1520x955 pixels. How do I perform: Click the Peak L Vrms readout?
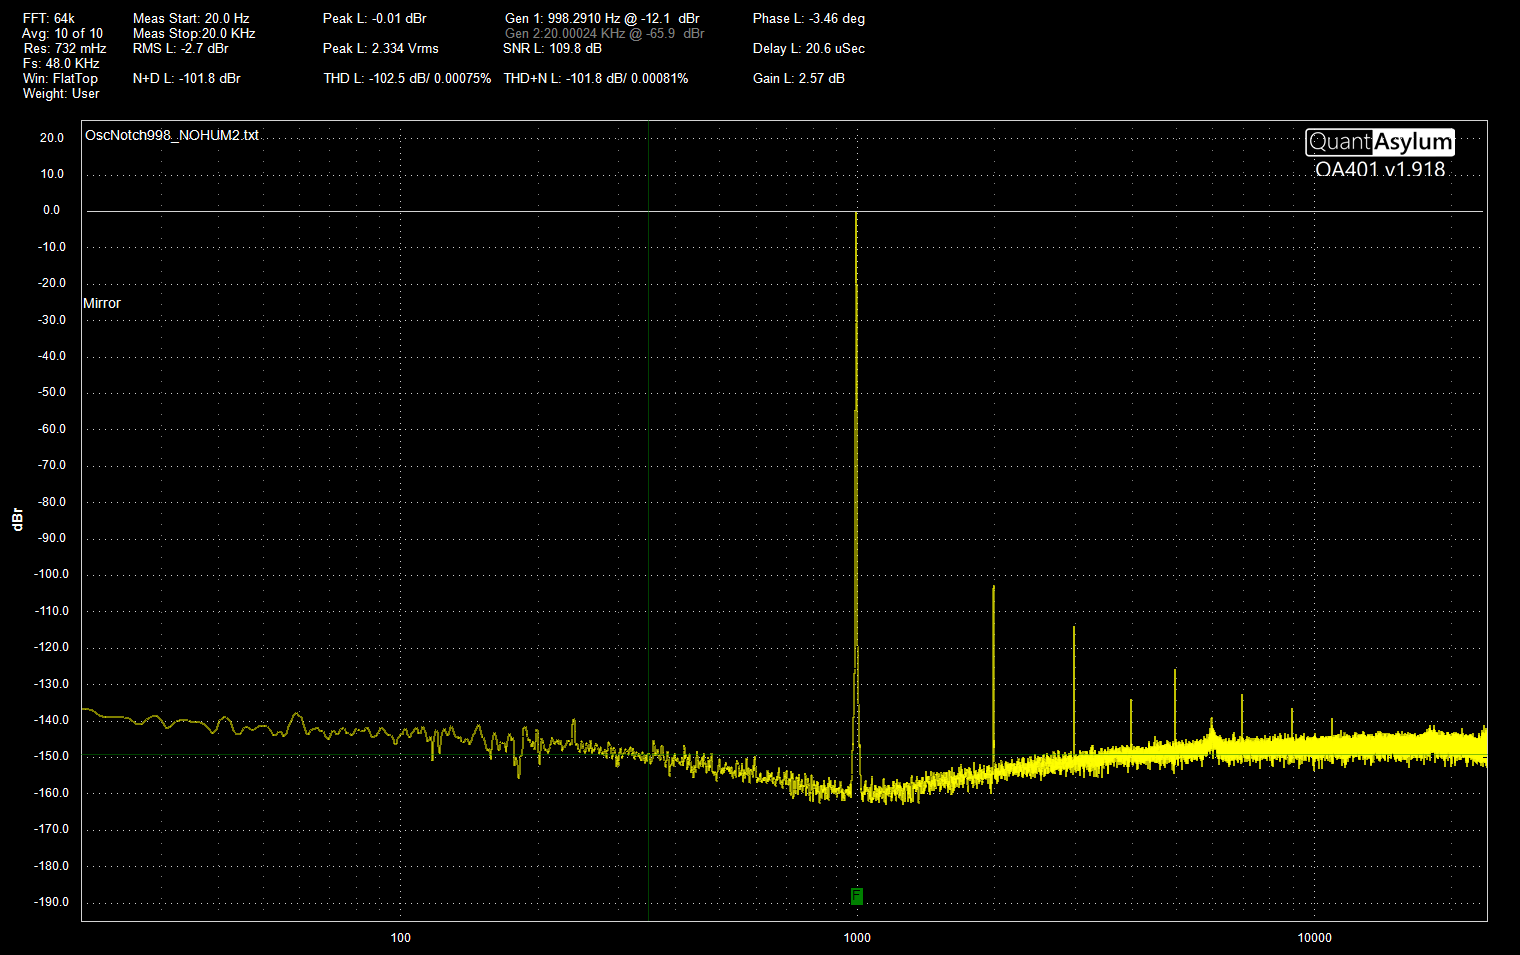(380, 48)
